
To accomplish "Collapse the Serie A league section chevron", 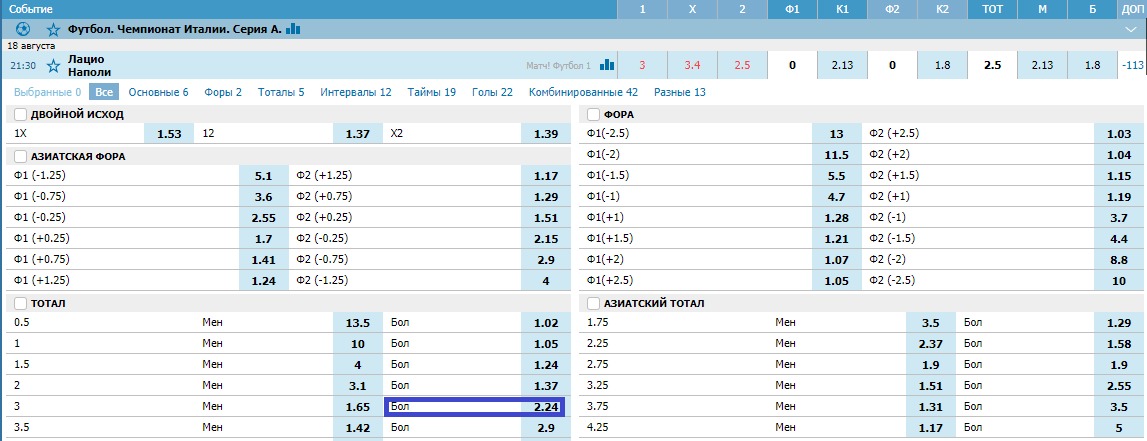I will coord(1132,29).
